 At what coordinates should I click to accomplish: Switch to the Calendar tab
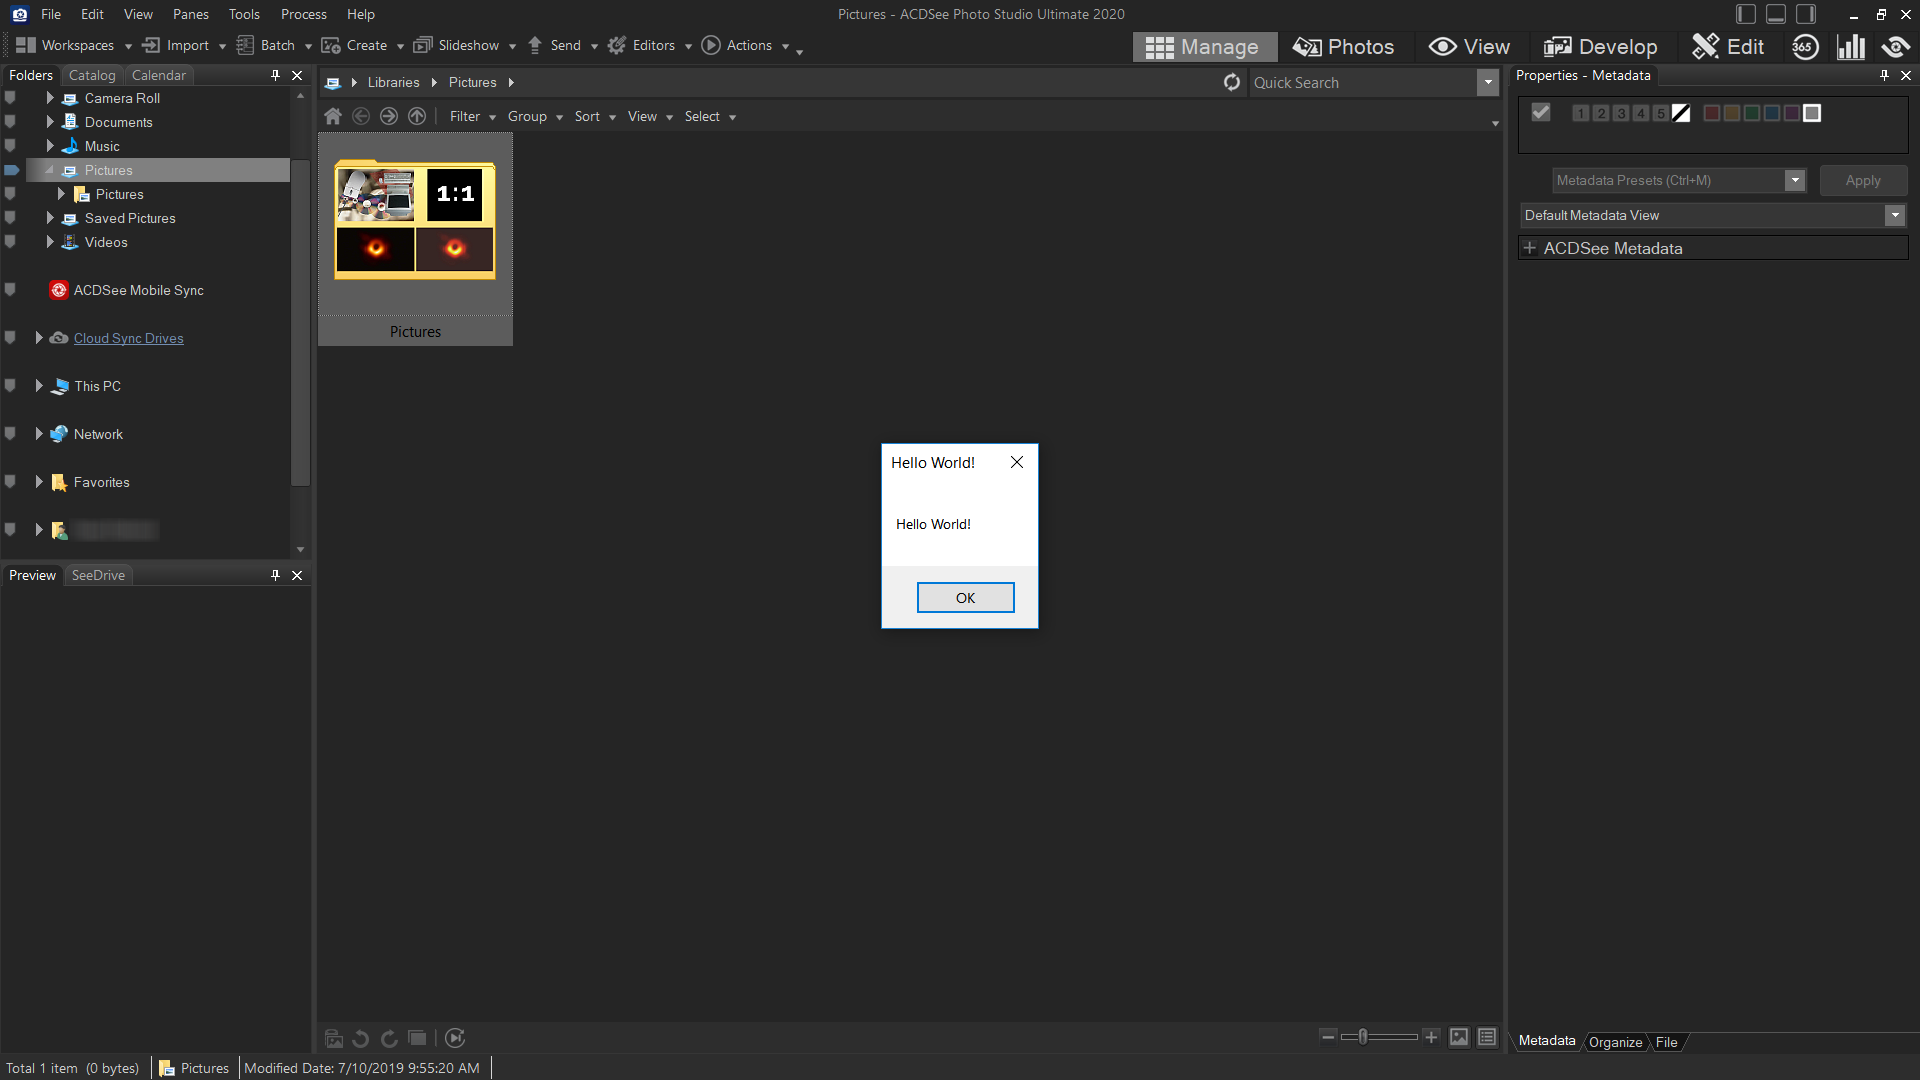159,75
